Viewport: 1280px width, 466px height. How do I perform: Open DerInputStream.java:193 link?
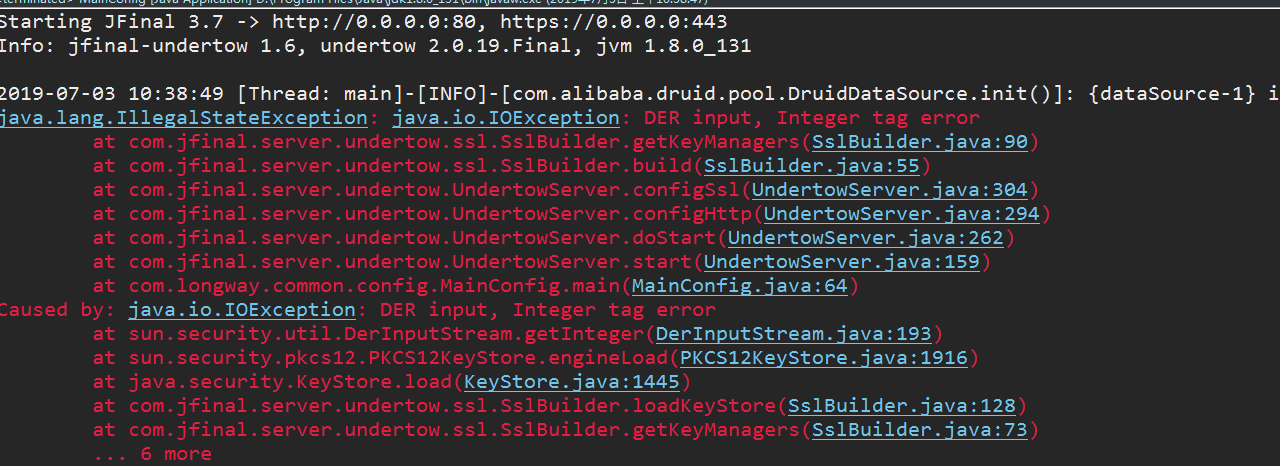(794, 334)
